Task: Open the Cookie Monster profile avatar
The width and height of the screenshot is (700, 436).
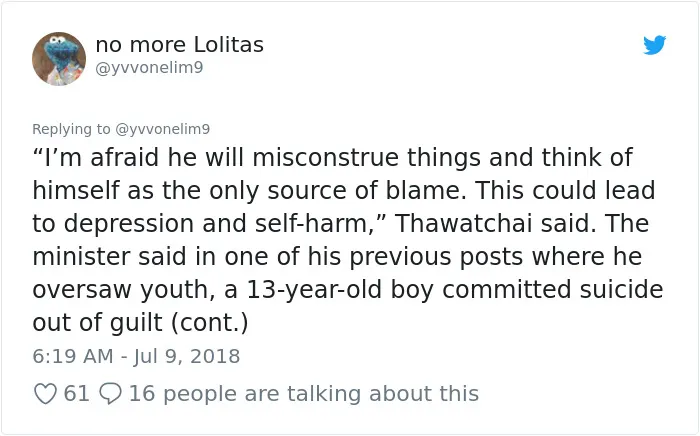Action: pos(59,58)
